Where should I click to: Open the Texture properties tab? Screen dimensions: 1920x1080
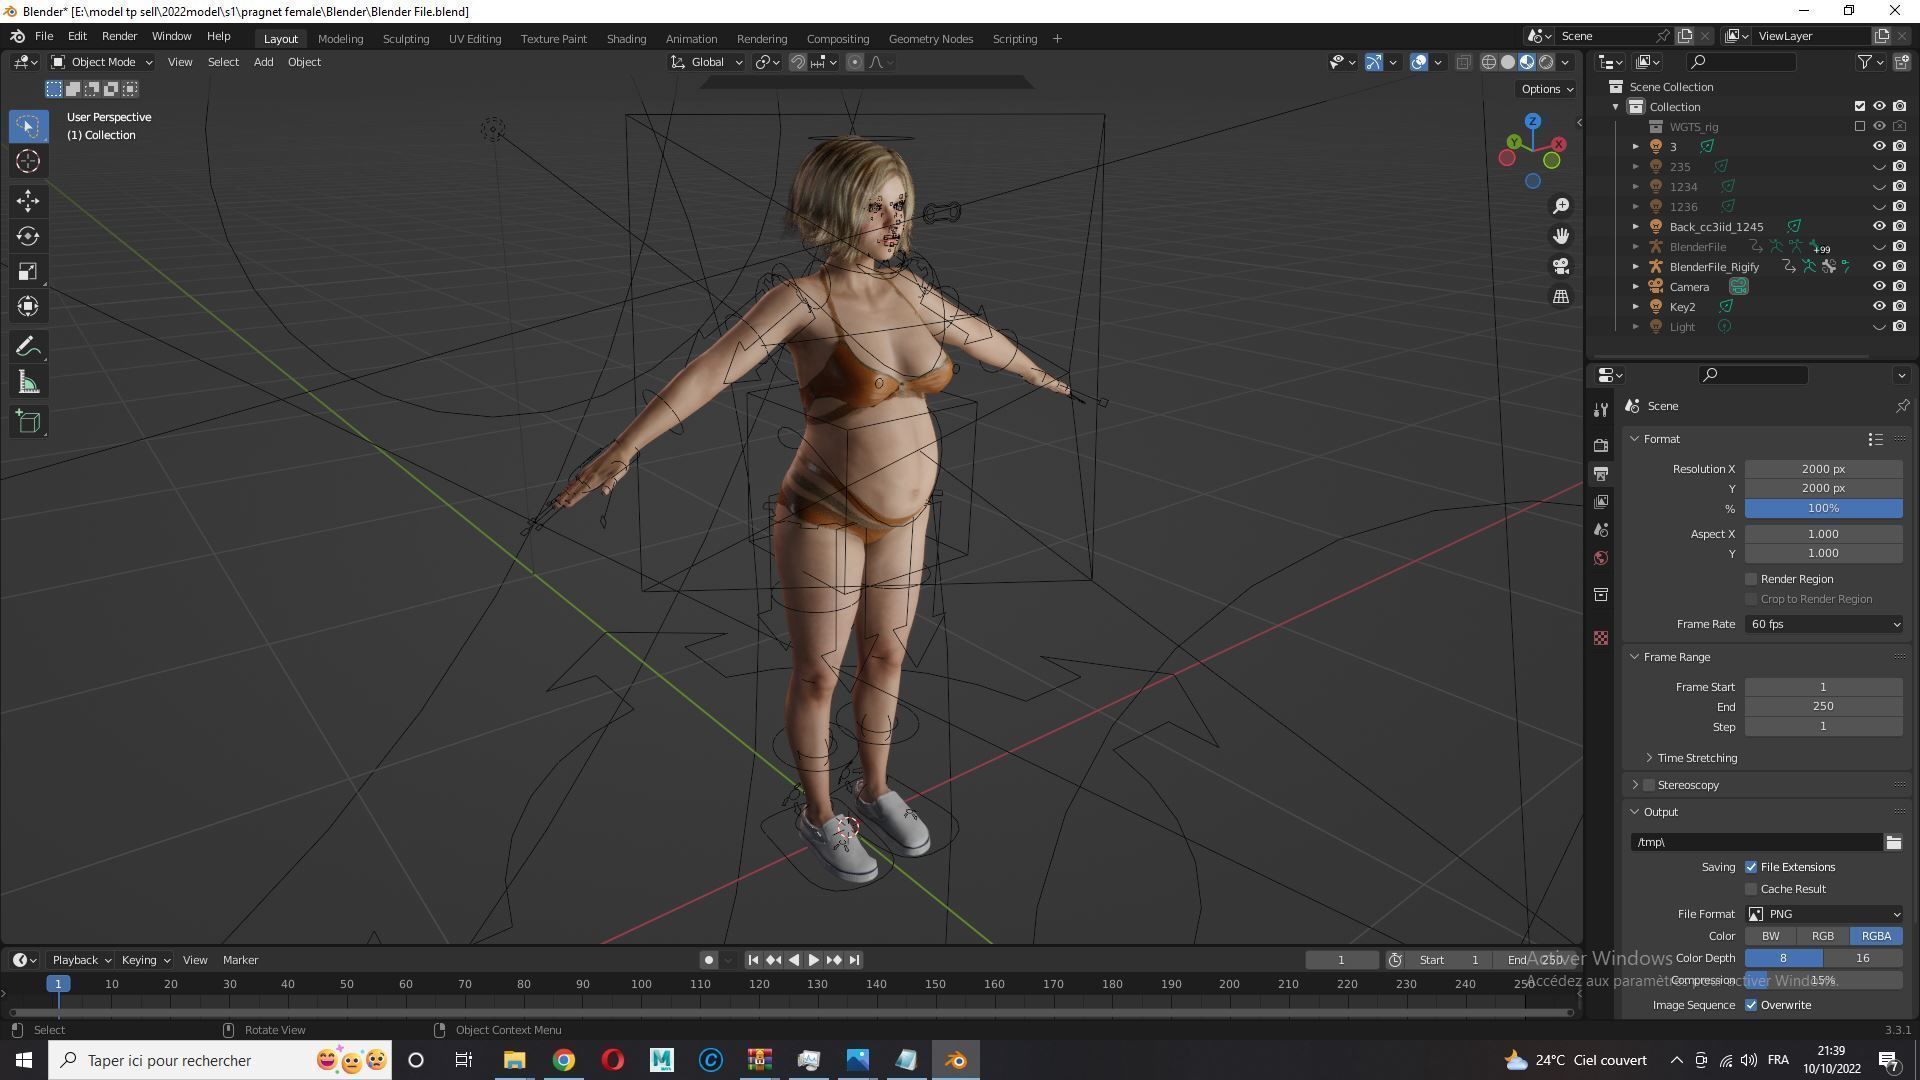(x=1601, y=638)
